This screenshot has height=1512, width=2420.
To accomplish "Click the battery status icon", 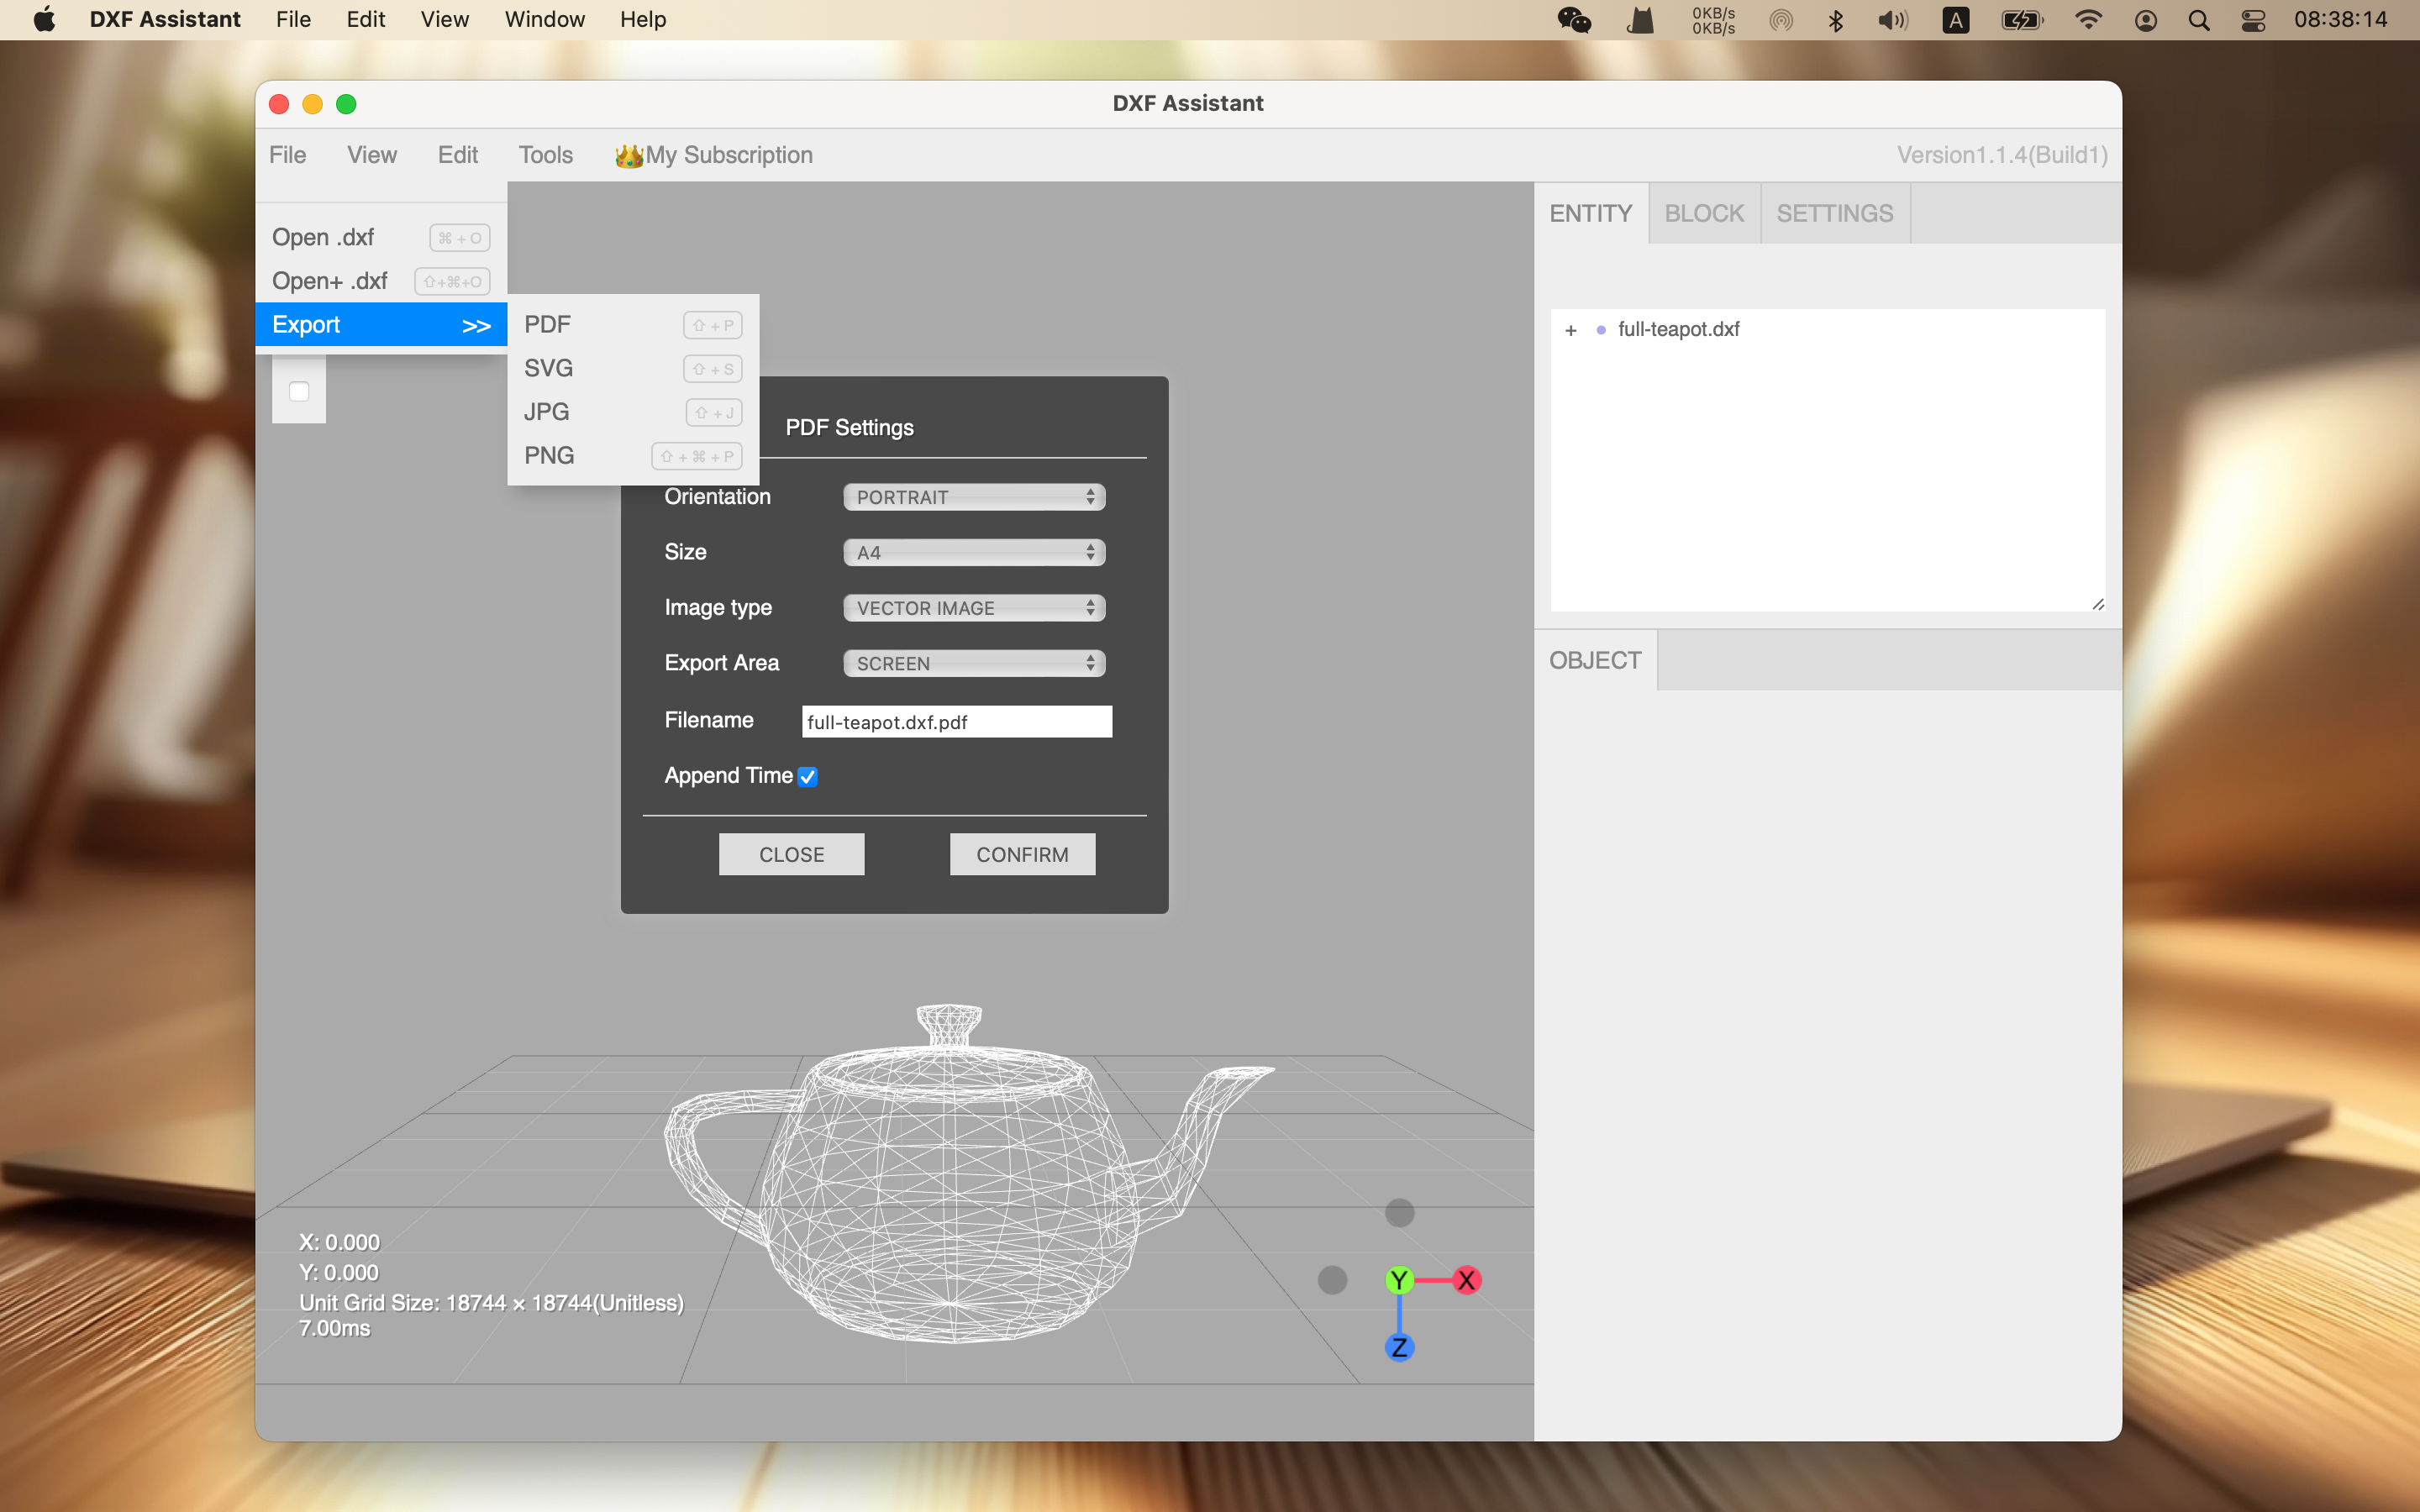I will [2022, 20].
